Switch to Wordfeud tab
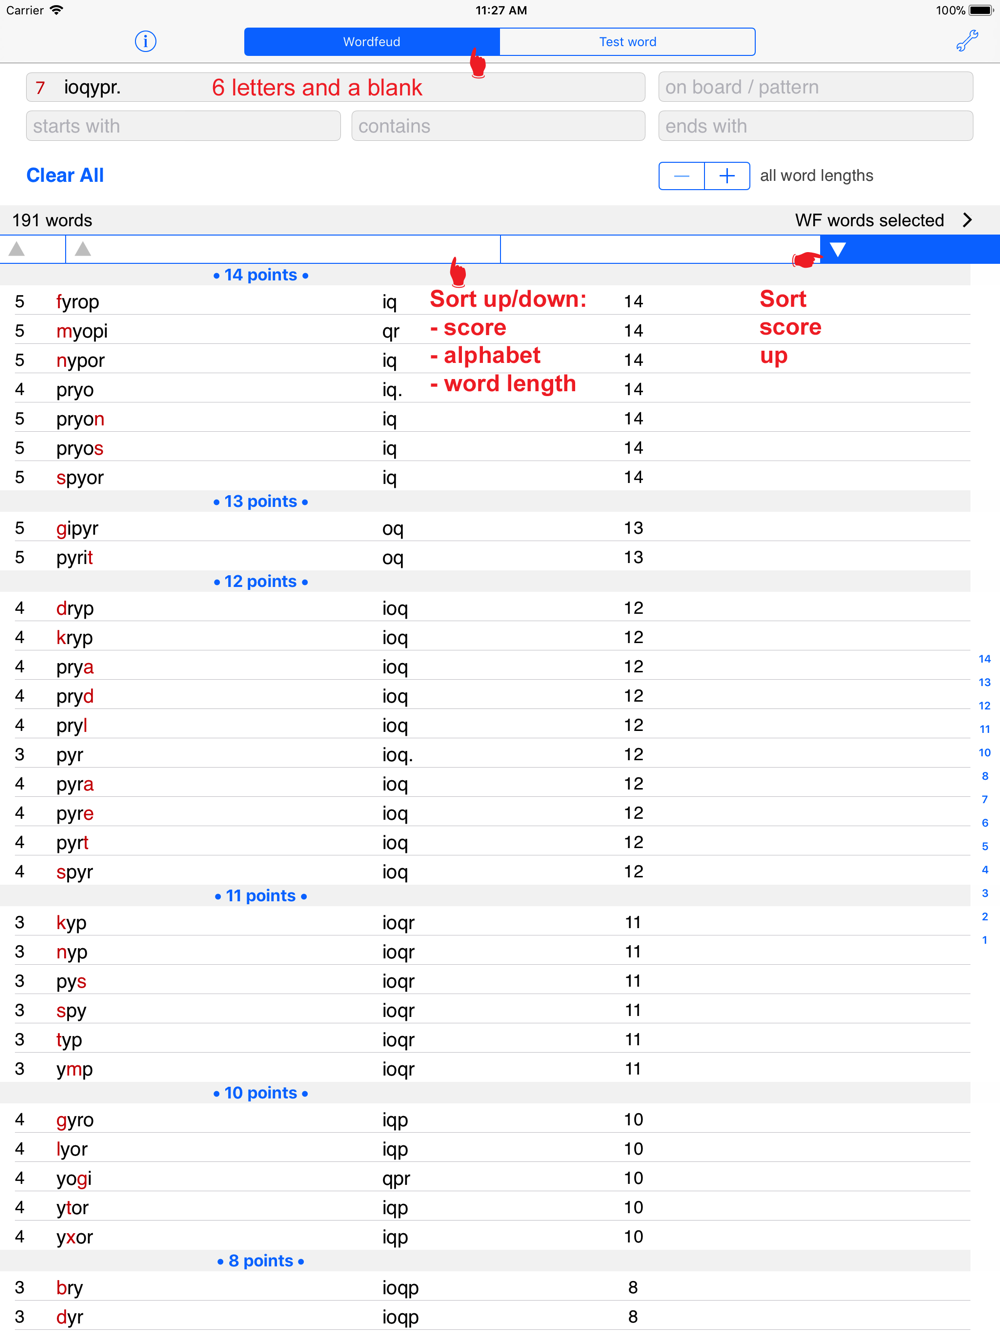The width and height of the screenshot is (1000, 1334). (x=372, y=42)
